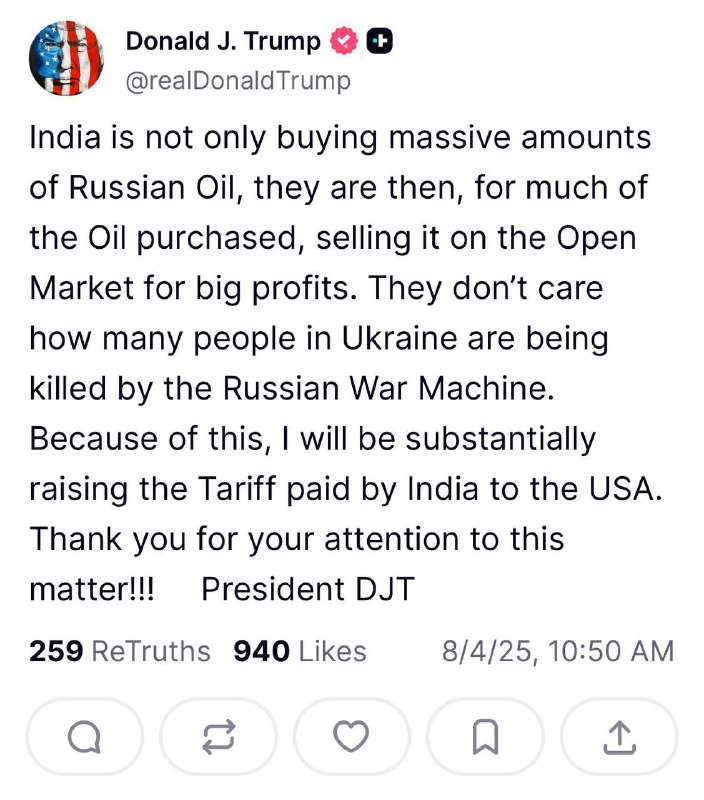Click the "President DJT" signature text
704x800 pixels.
(x=308, y=589)
